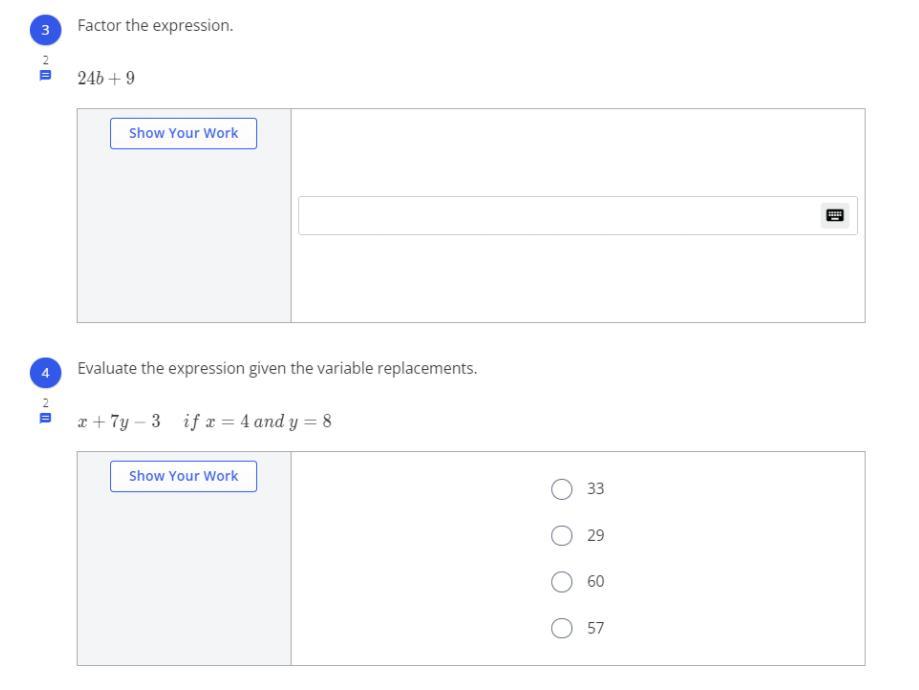
Task: Click gray work panel below question 4's Show Your Work
Action: click(x=184, y=580)
